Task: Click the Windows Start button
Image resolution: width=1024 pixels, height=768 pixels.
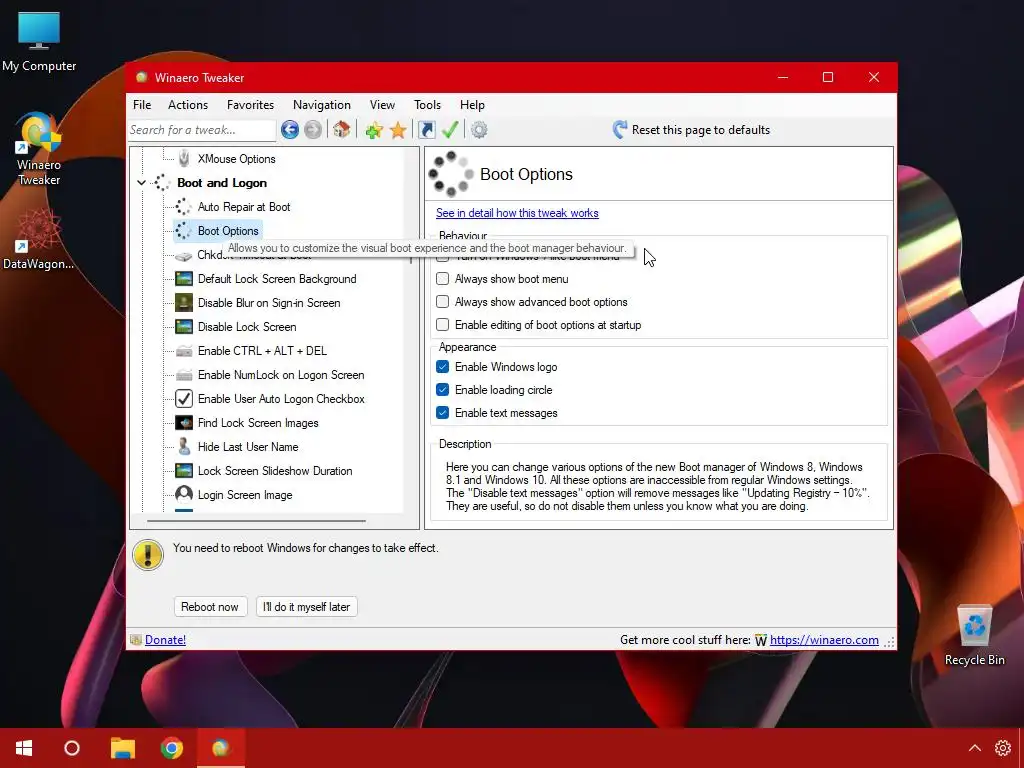Action: point(24,748)
